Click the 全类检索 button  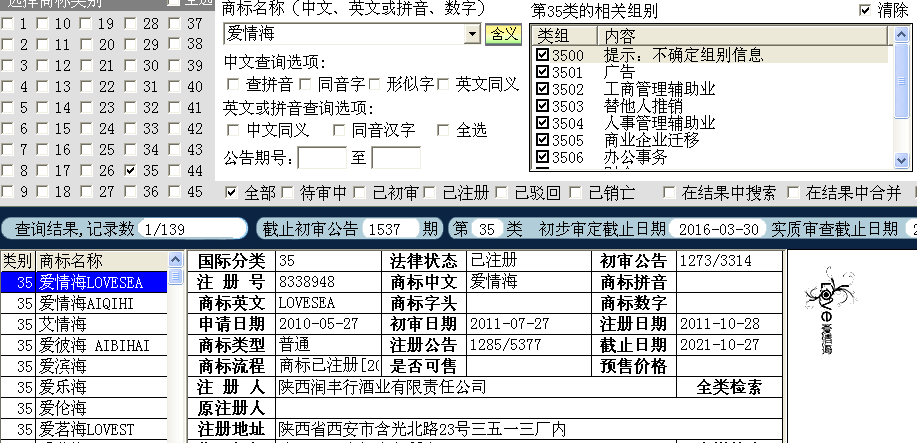click(x=729, y=387)
